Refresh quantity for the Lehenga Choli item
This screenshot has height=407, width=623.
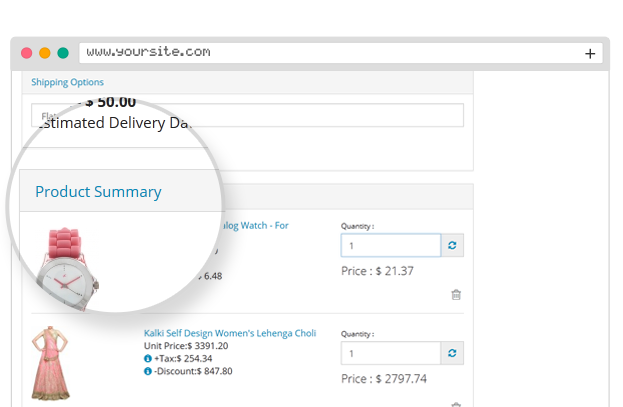coord(452,353)
